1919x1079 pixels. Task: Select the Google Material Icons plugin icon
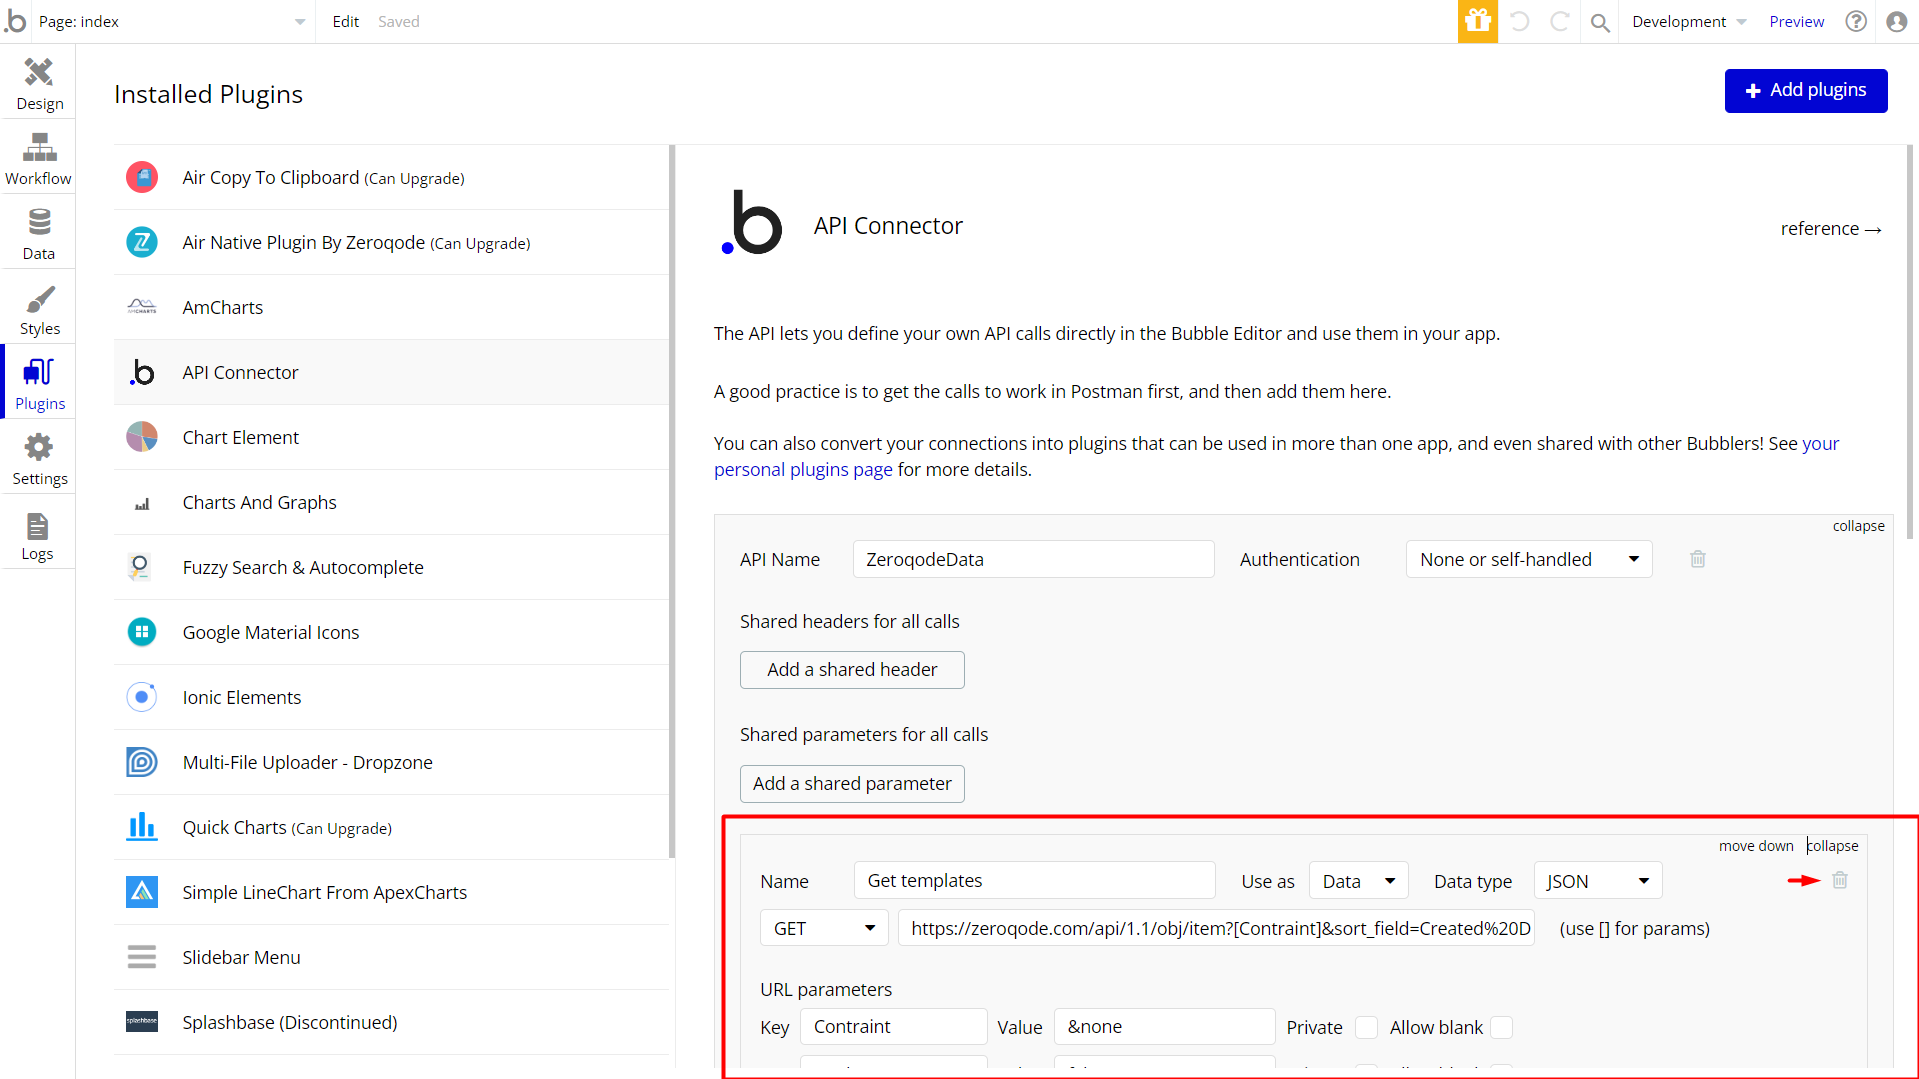click(142, 632)
